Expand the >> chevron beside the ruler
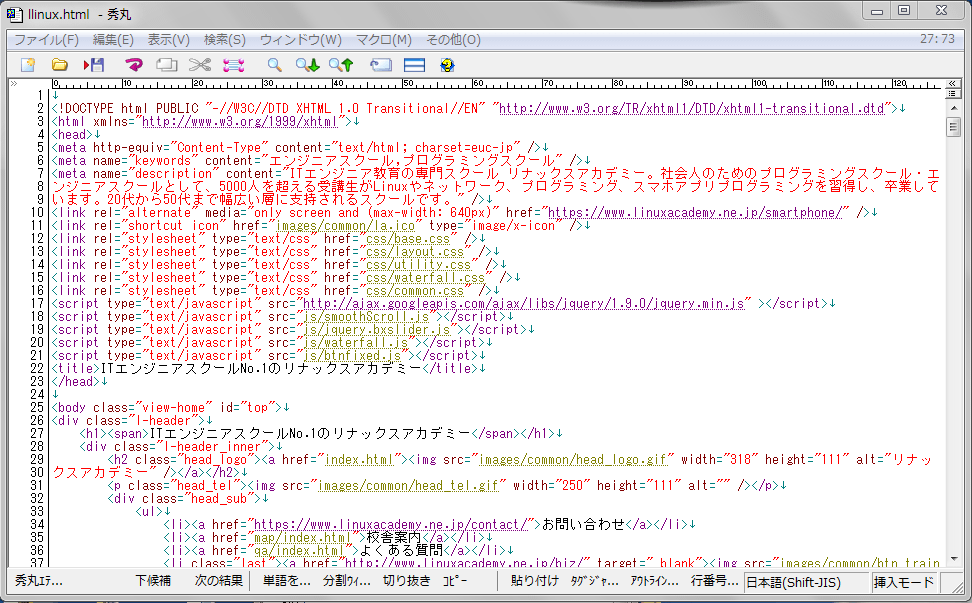 coord(15,84)
